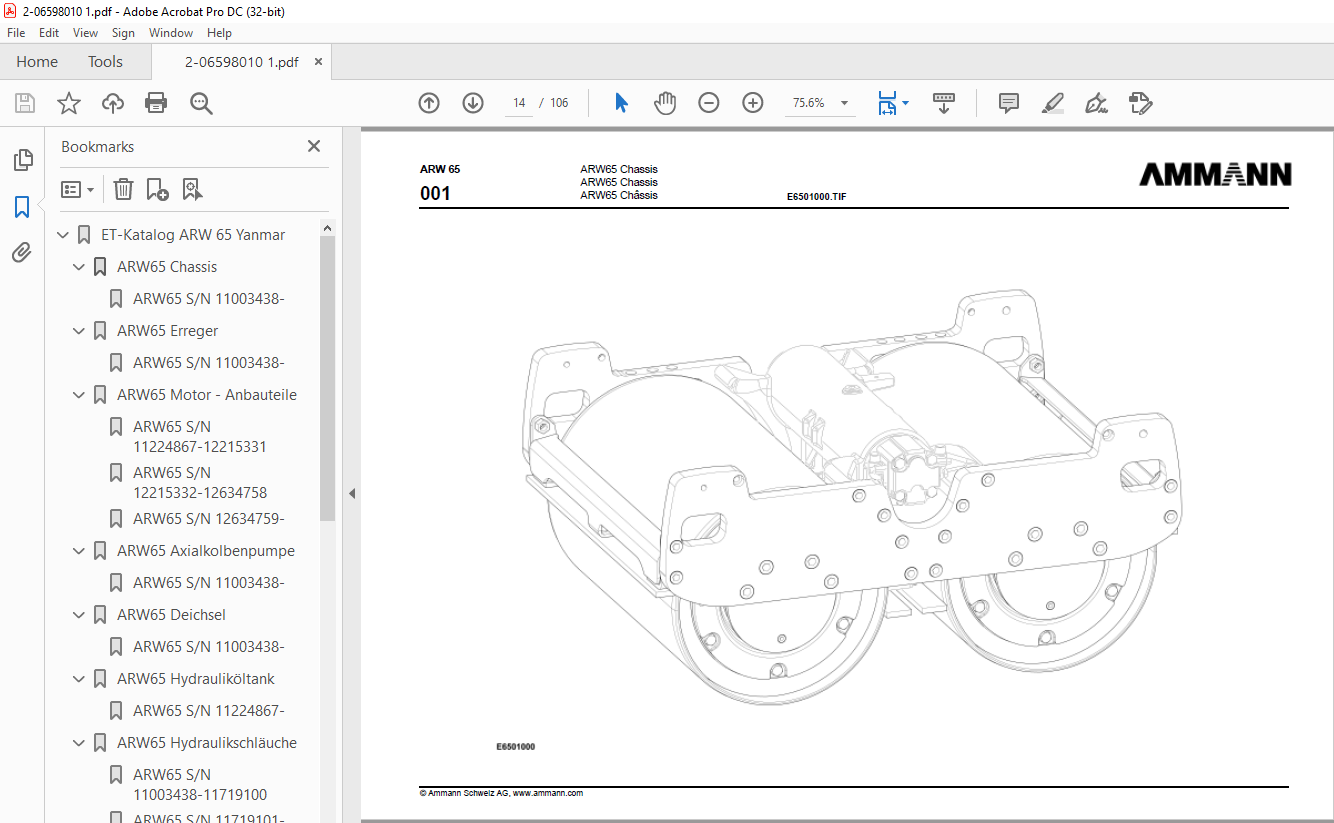Collapse ARW65 Axialkolbenpumpe bookmark

(79, 551)
